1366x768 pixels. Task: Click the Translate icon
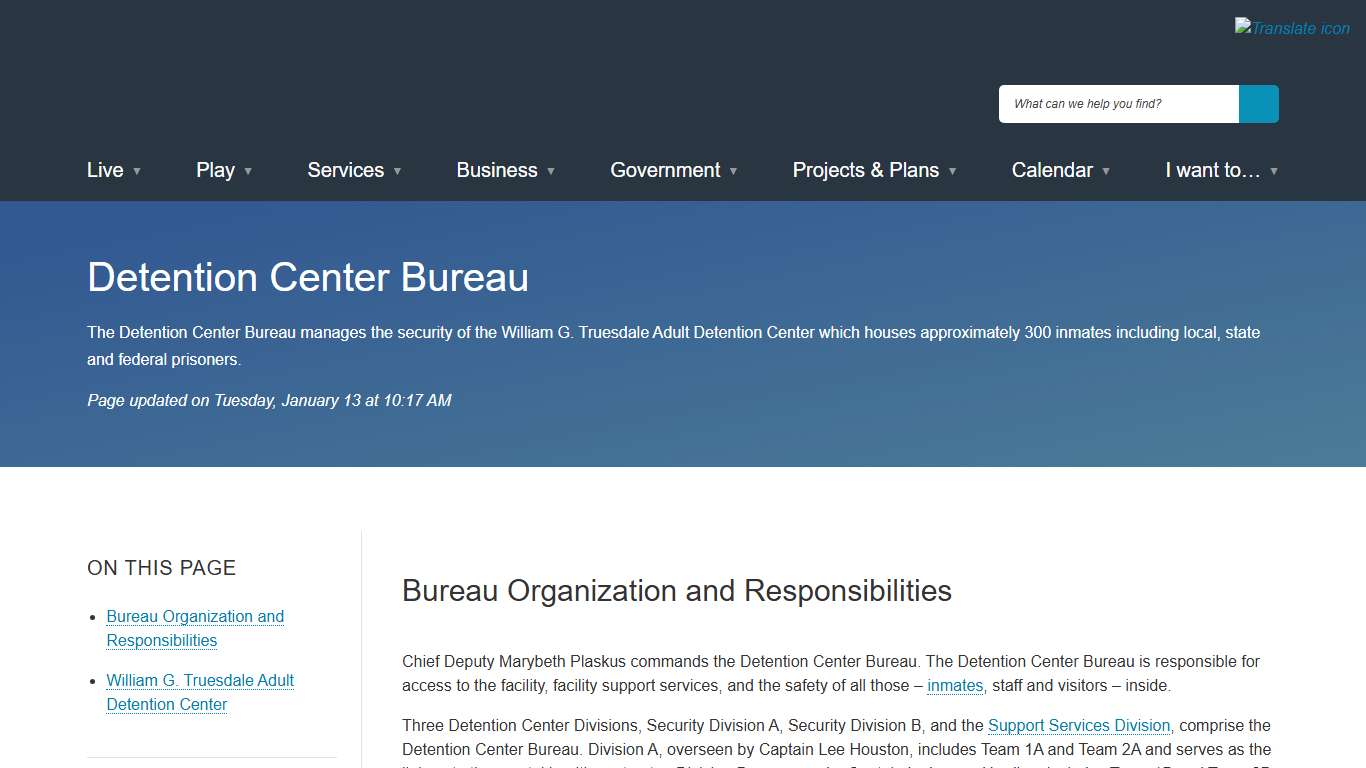coord(1292,28)
